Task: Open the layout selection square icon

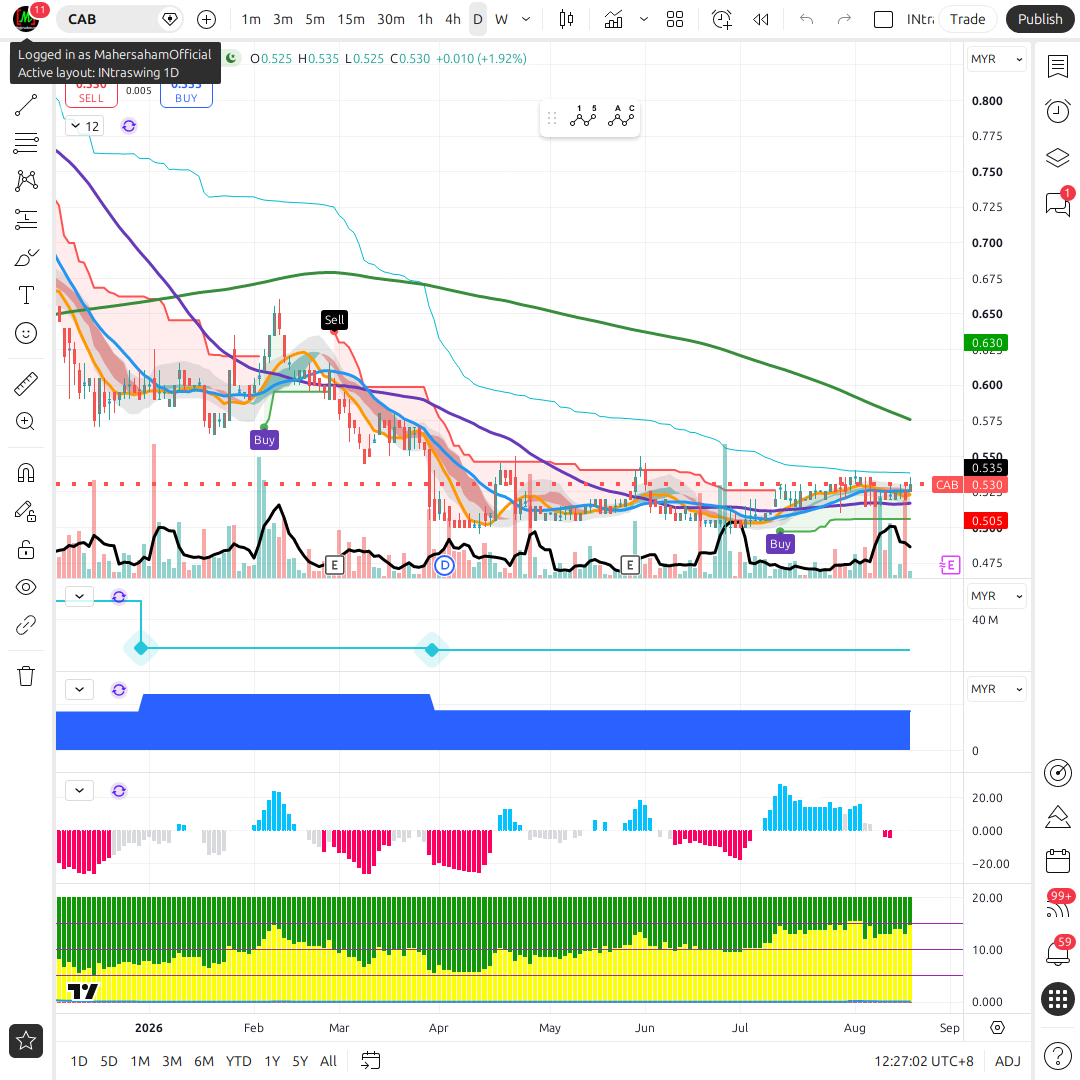Action: (x=883, y=19)
